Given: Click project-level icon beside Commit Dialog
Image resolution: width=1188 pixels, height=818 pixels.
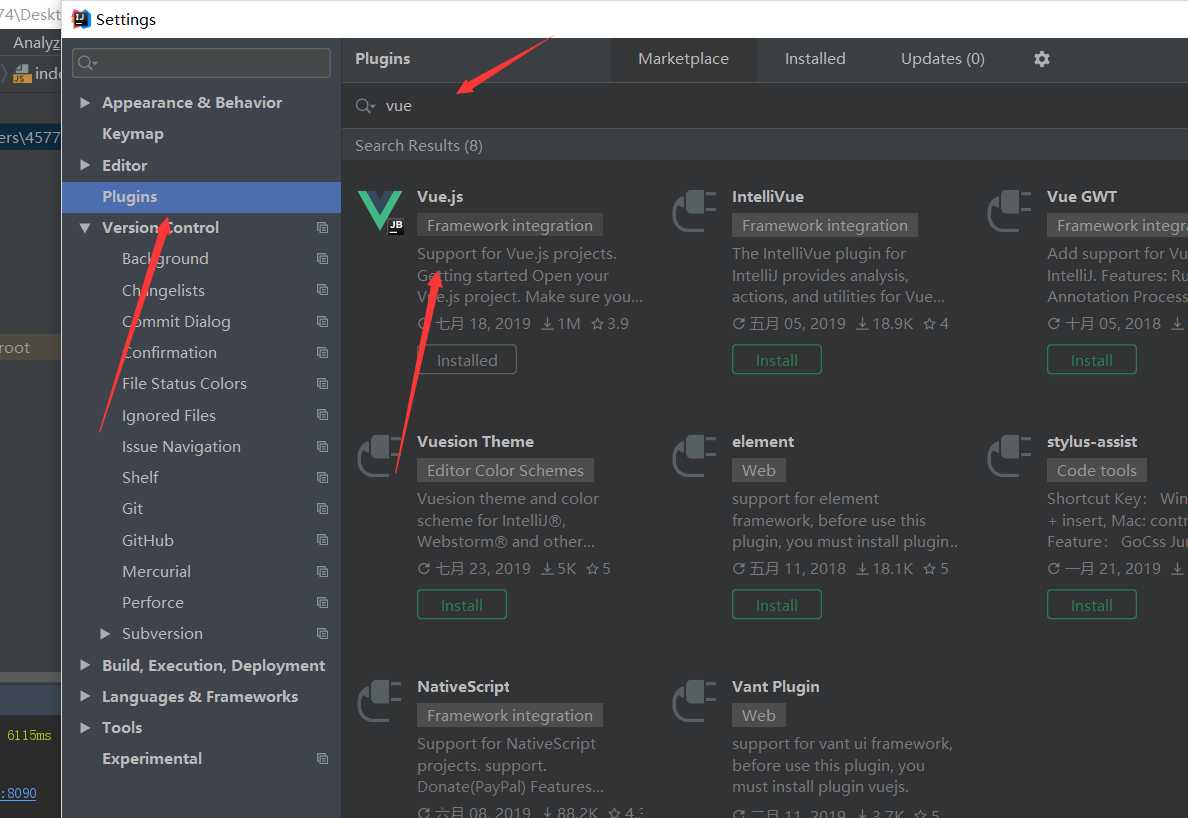Looking at the screenshot, I should coord(322,321).
